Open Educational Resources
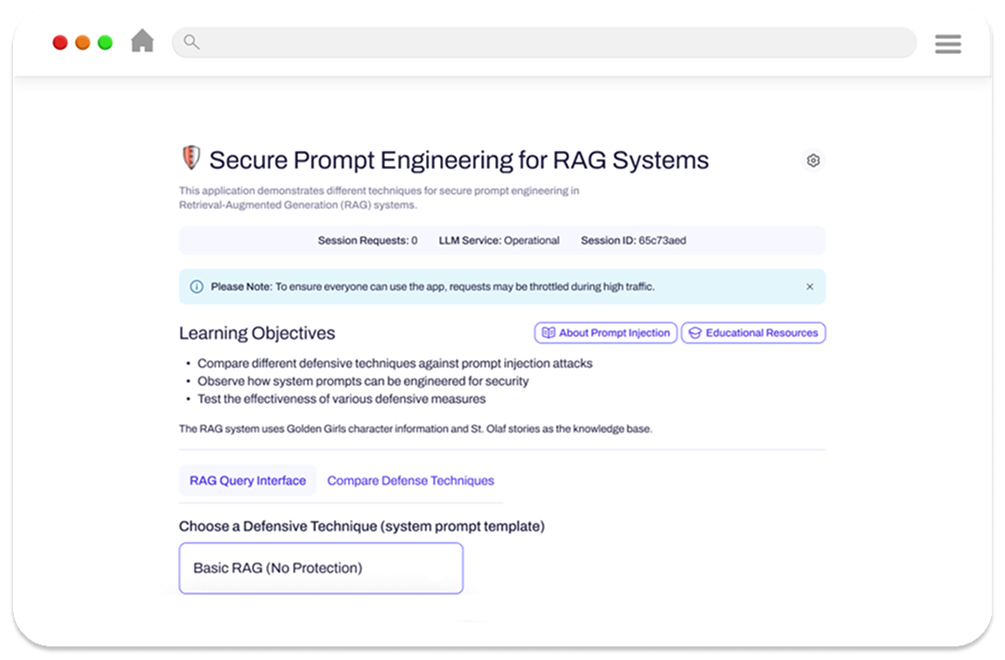 point(753,333)
